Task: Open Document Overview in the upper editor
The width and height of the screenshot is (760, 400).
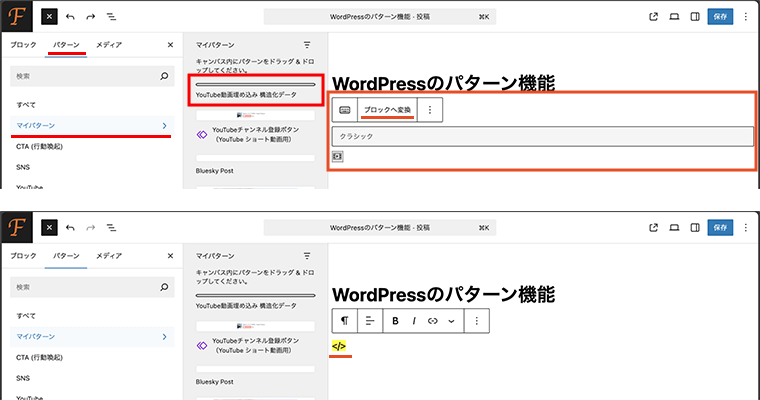Action: (111, 16)
